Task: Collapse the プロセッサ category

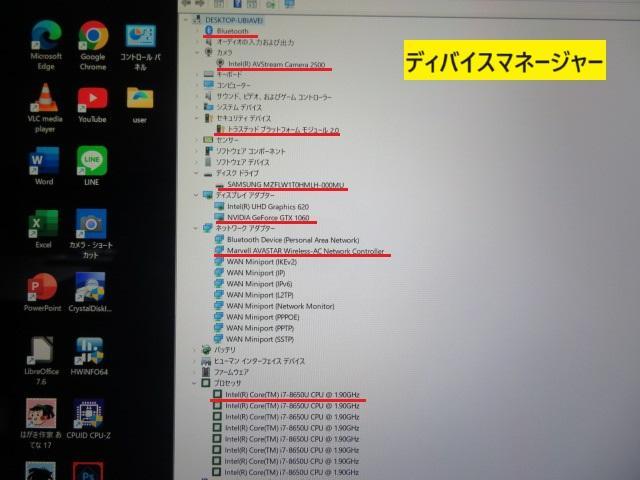Action: point(194,383)
